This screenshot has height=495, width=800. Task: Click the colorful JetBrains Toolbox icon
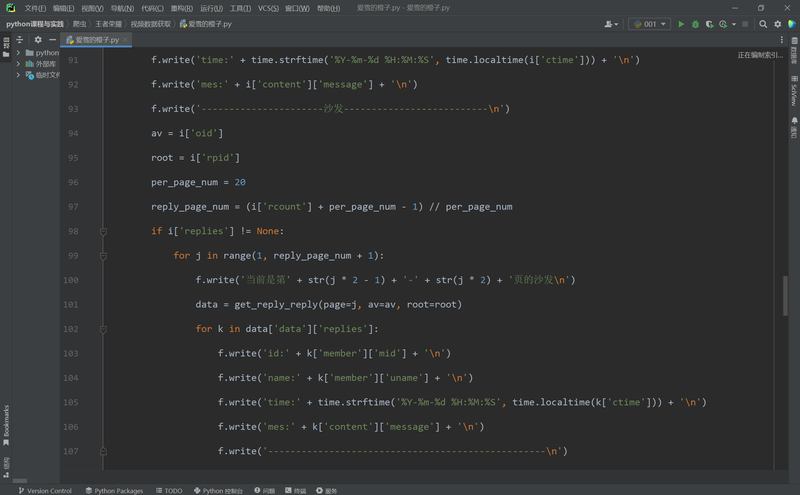(x=792, y=24)
